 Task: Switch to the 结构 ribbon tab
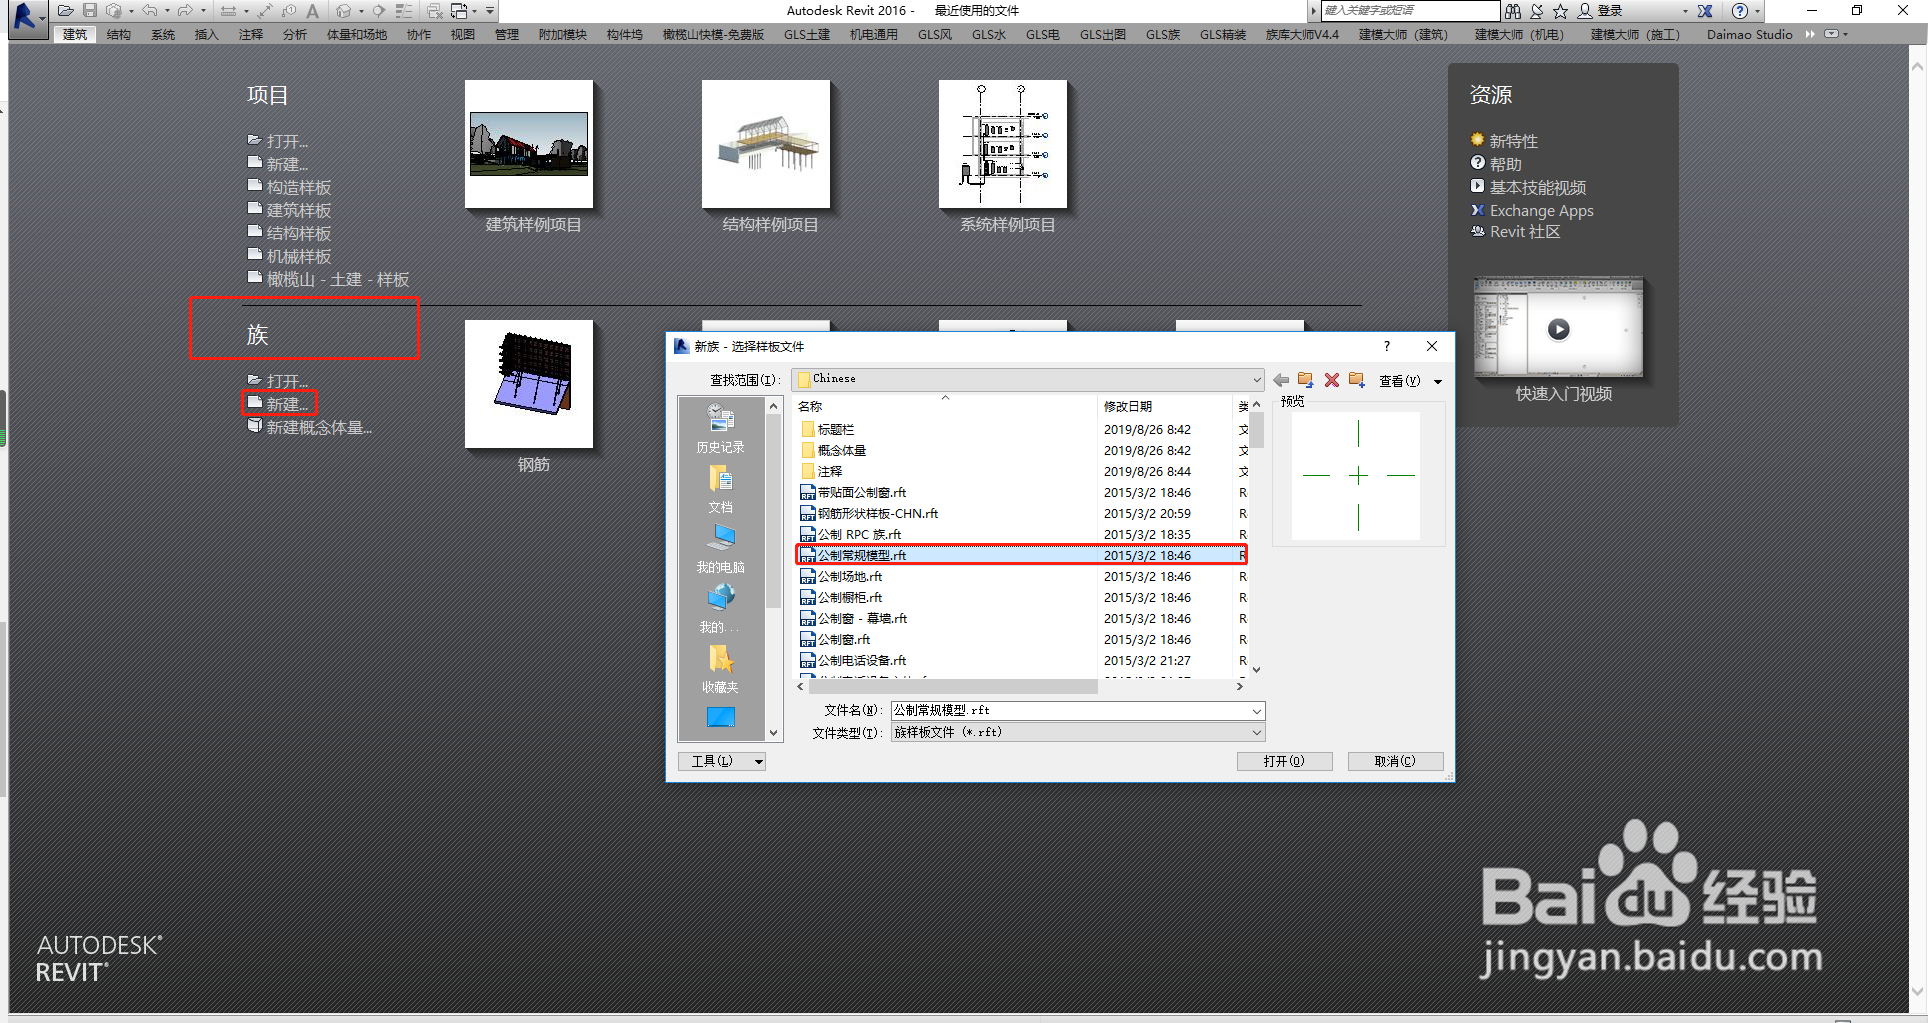click(x=119, y=34)
